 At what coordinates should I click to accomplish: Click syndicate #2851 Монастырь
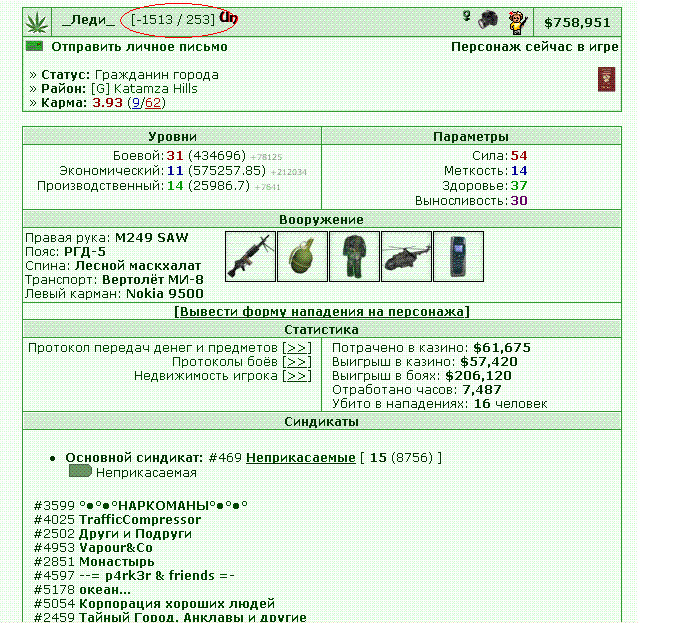(94, 562)
